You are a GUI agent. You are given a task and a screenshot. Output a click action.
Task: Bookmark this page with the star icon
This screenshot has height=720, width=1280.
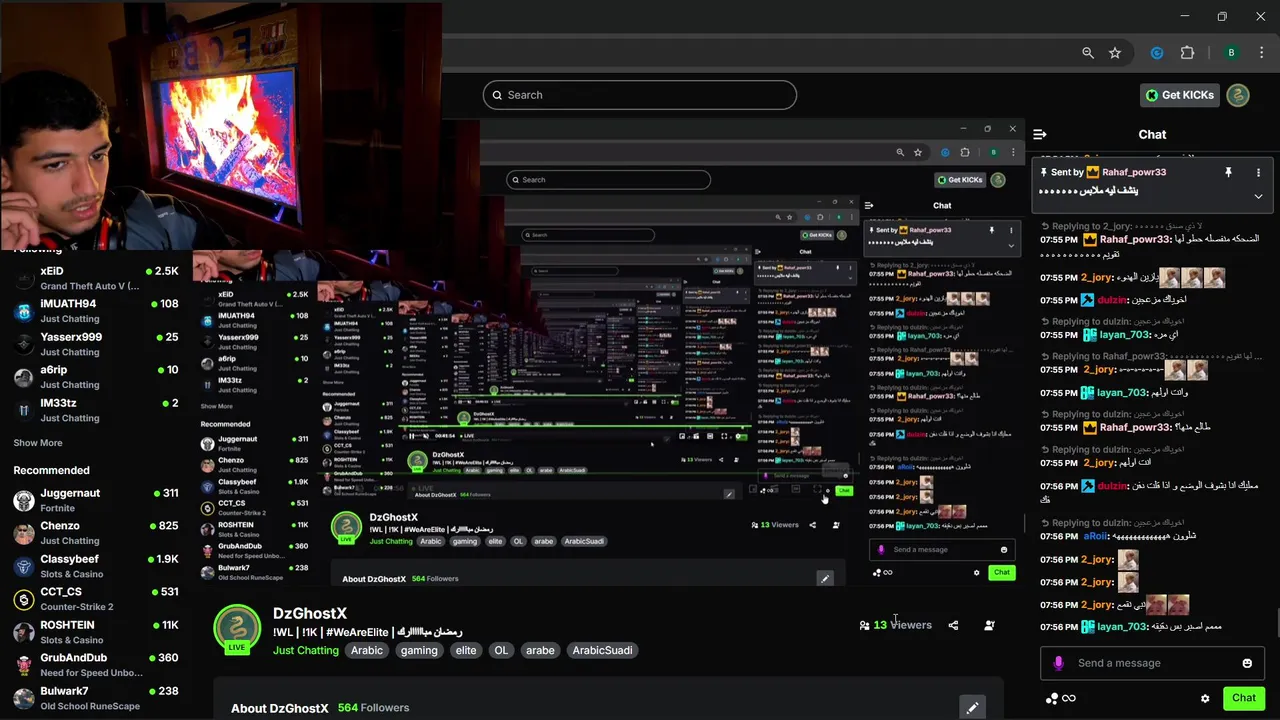1115,53
